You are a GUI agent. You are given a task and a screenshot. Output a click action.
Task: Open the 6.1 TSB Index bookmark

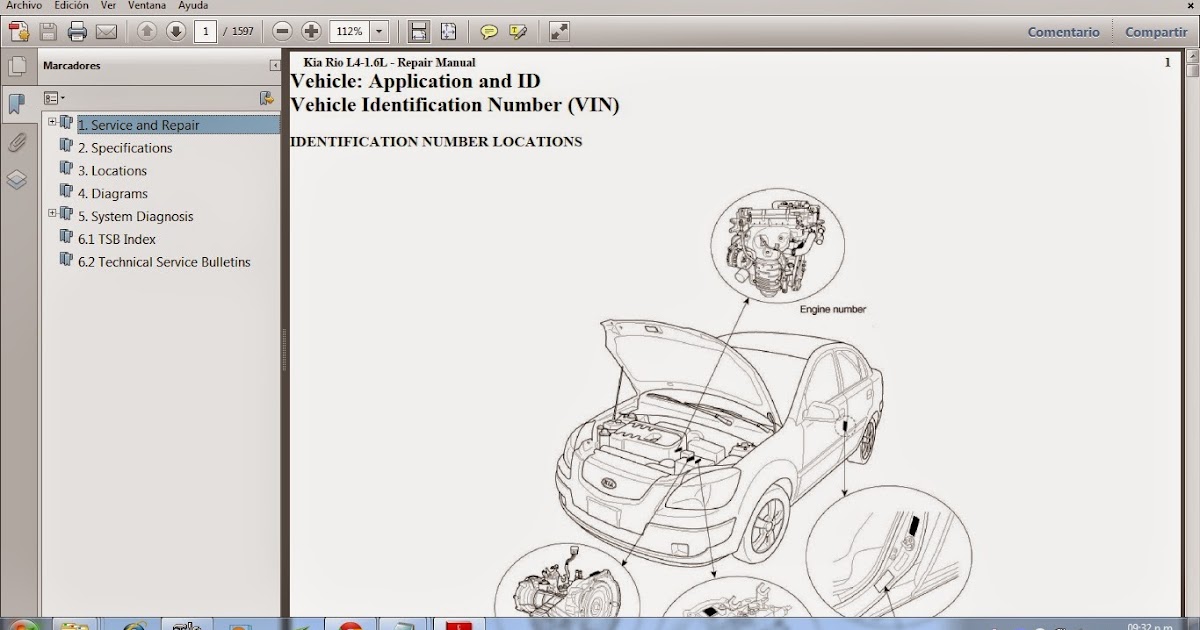pos(116,239)
